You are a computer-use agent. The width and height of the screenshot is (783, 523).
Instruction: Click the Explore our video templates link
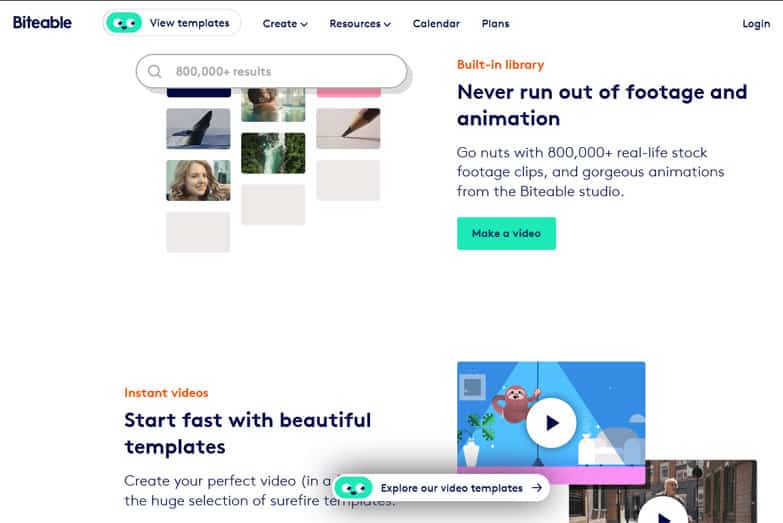(451, 488)
